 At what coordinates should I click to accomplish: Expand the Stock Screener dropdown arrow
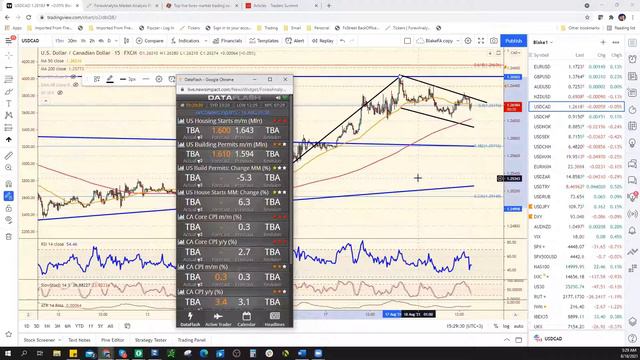(60, 340)
